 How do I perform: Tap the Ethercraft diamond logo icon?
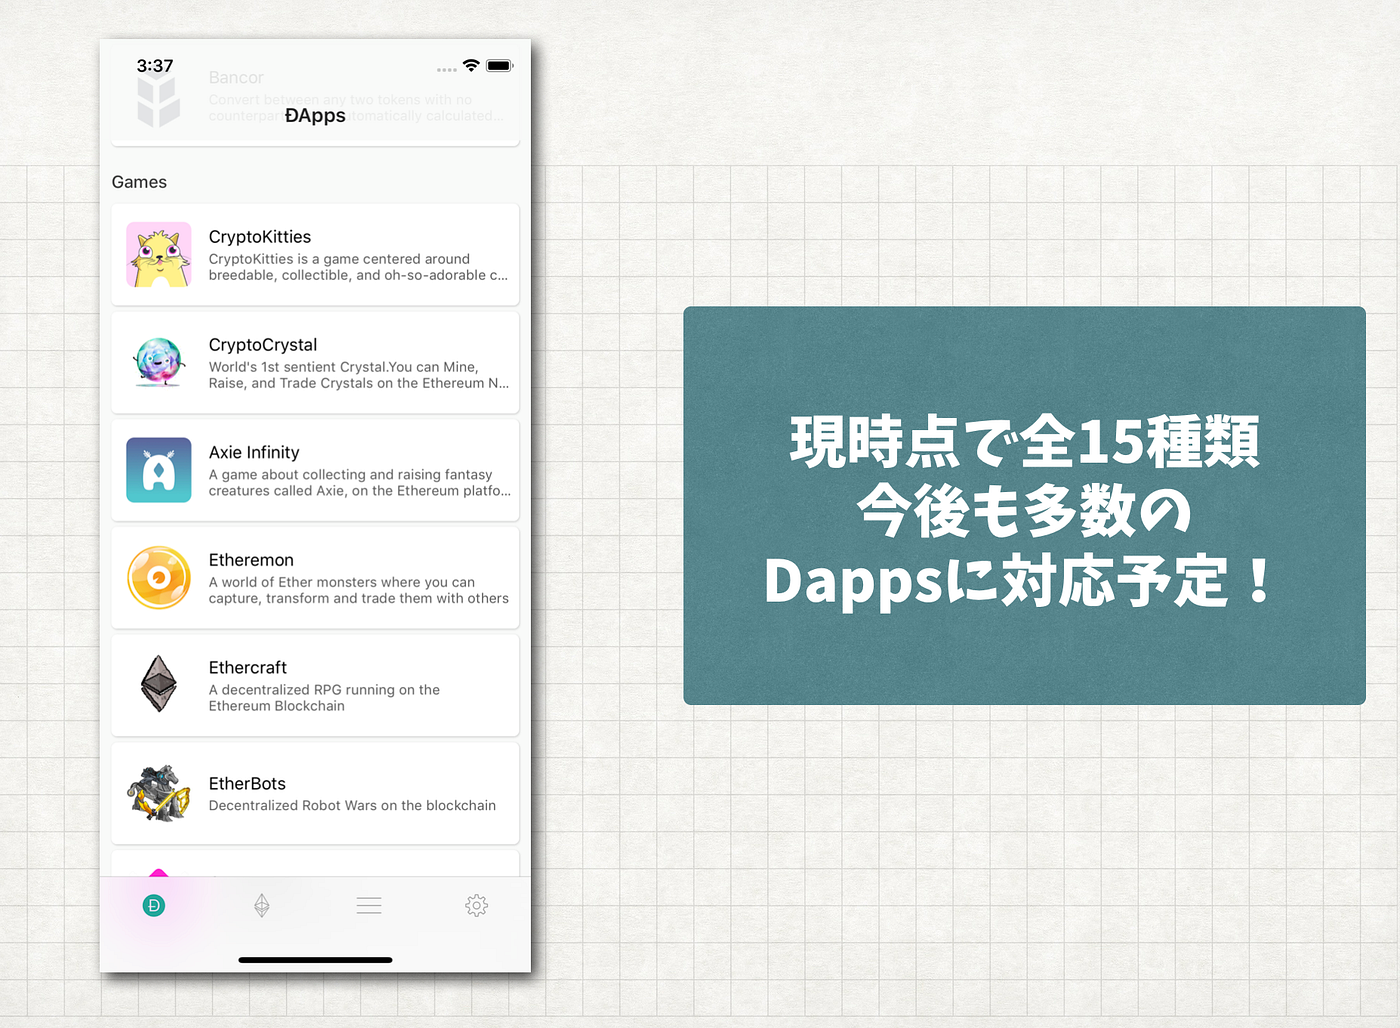159,684
